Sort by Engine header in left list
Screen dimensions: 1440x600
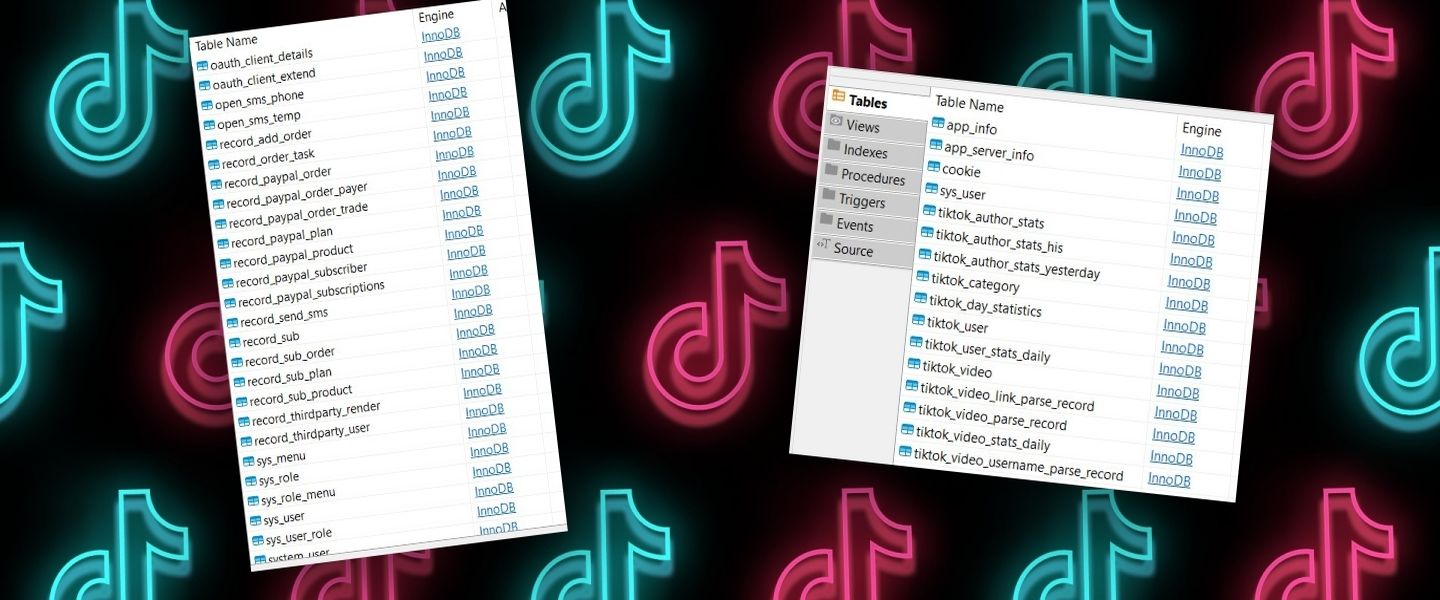point(436,15)
